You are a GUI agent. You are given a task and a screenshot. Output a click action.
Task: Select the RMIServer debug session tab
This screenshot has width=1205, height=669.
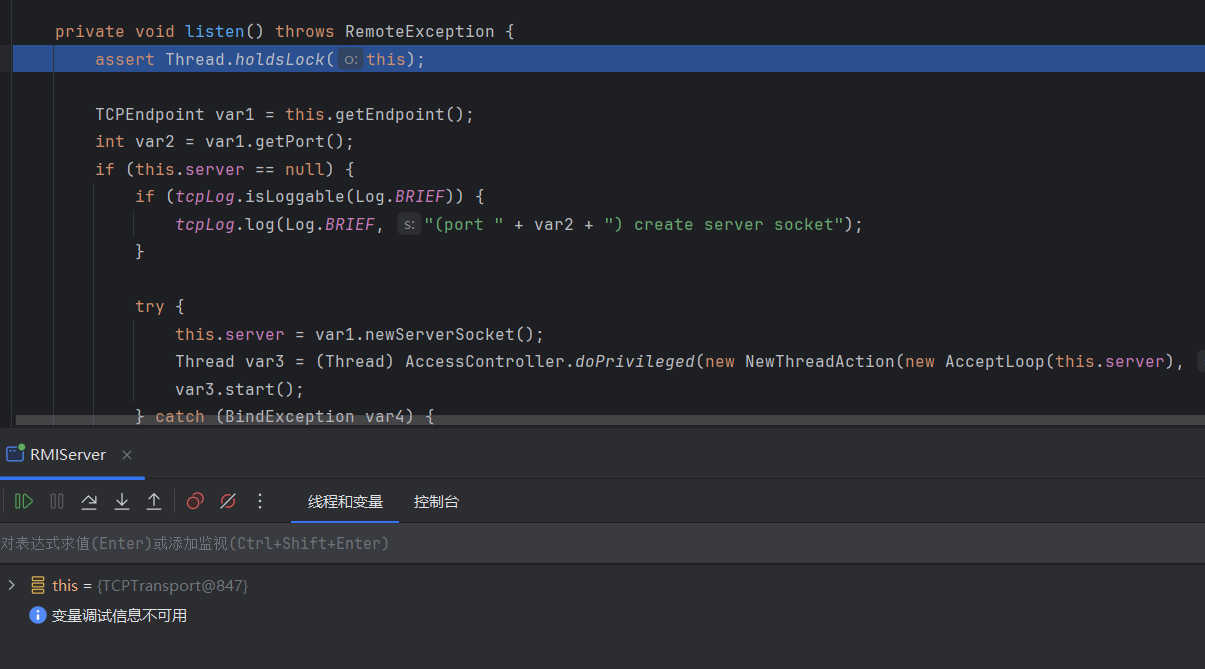click(68, 455)
